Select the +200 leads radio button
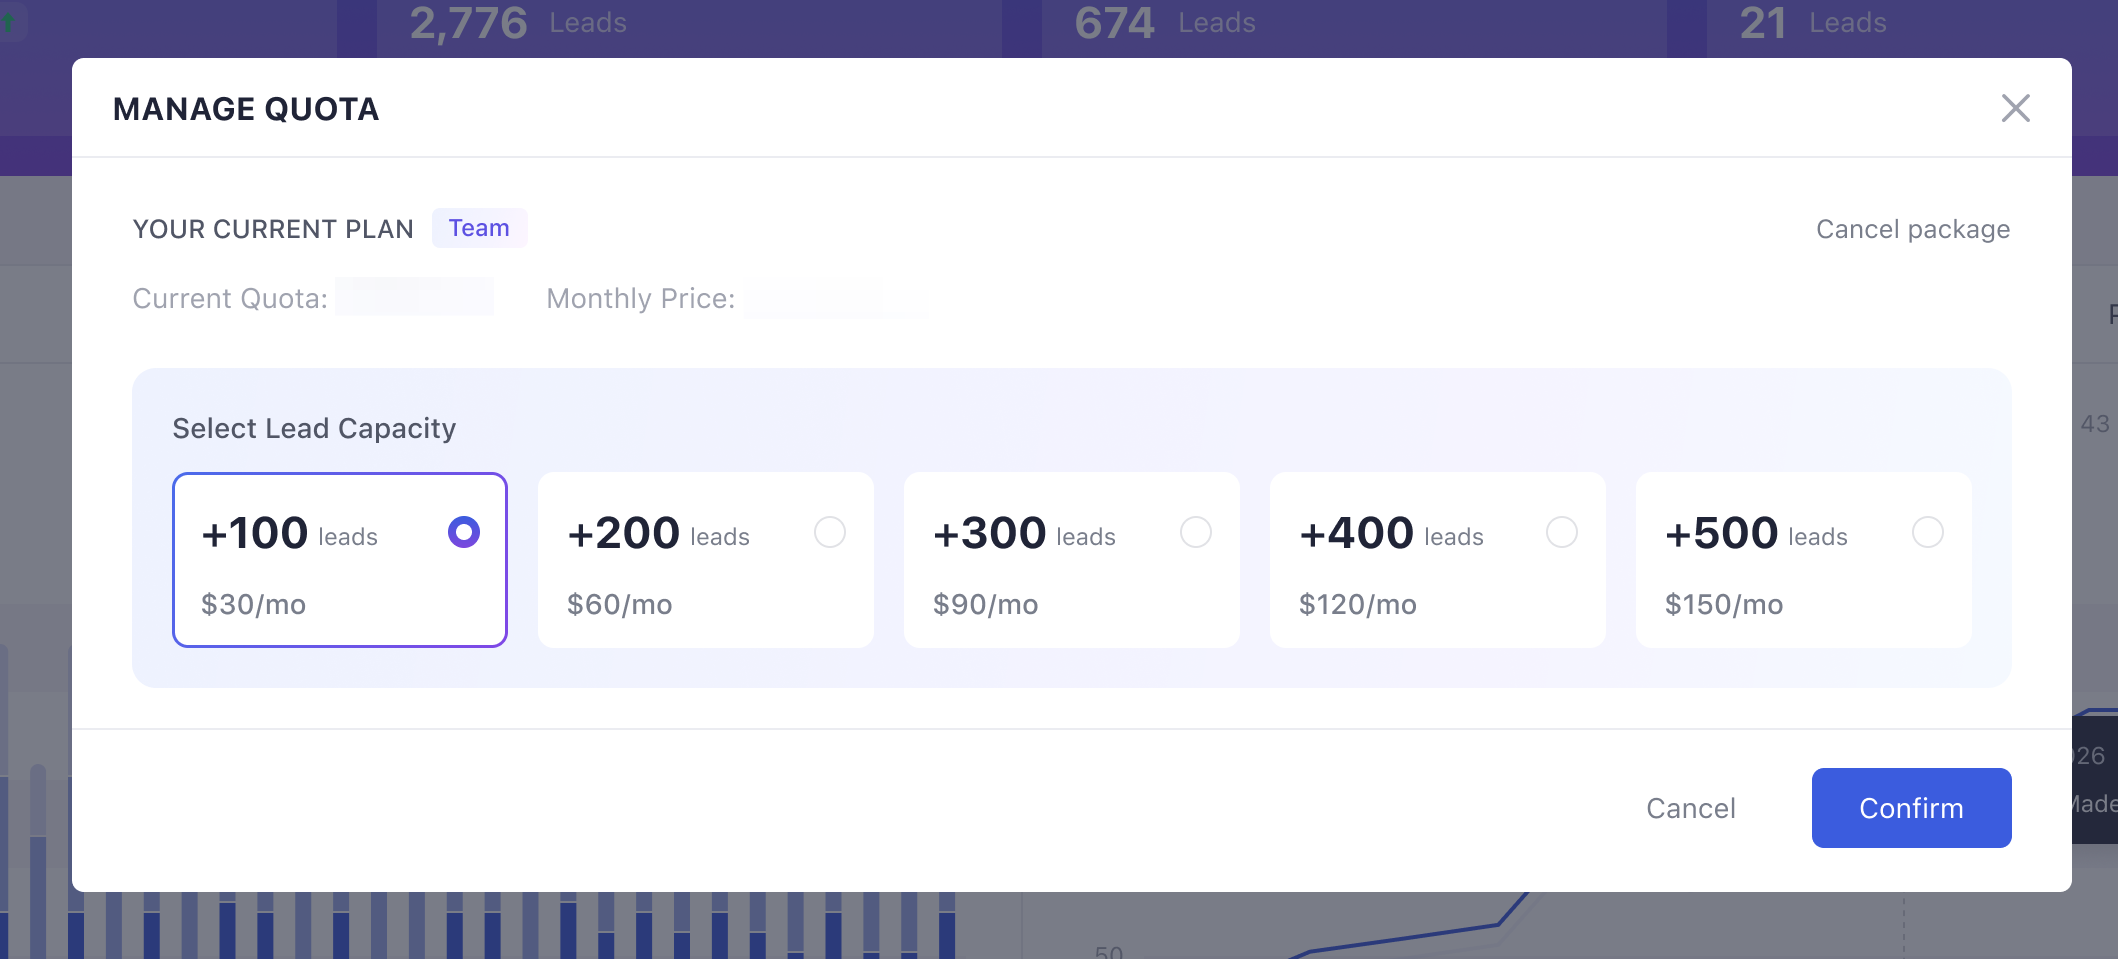Viewport: 2118px width, 959px height. (x=830, y=532)
